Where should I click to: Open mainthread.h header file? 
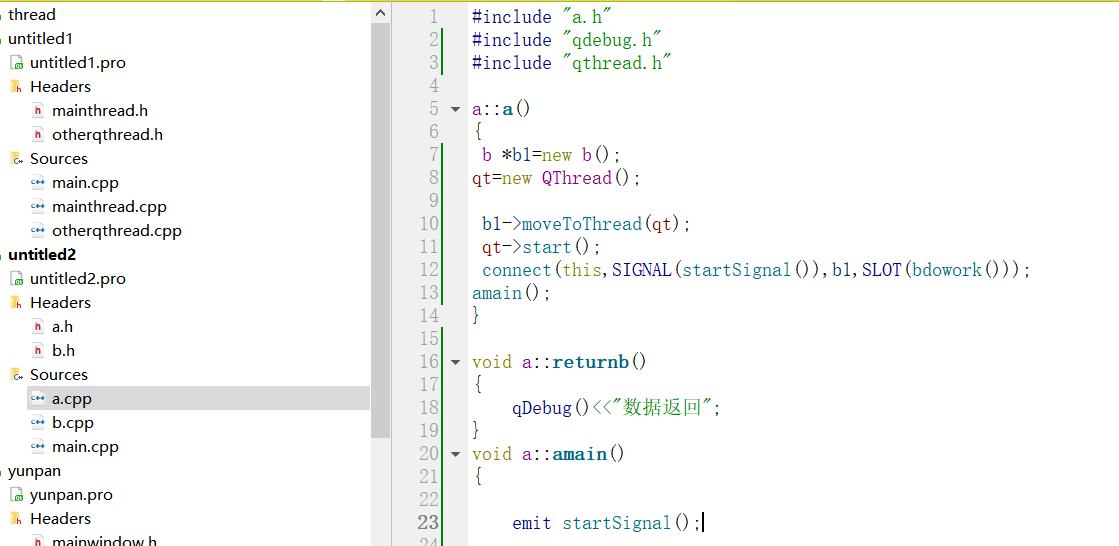(x=100, y=111)
